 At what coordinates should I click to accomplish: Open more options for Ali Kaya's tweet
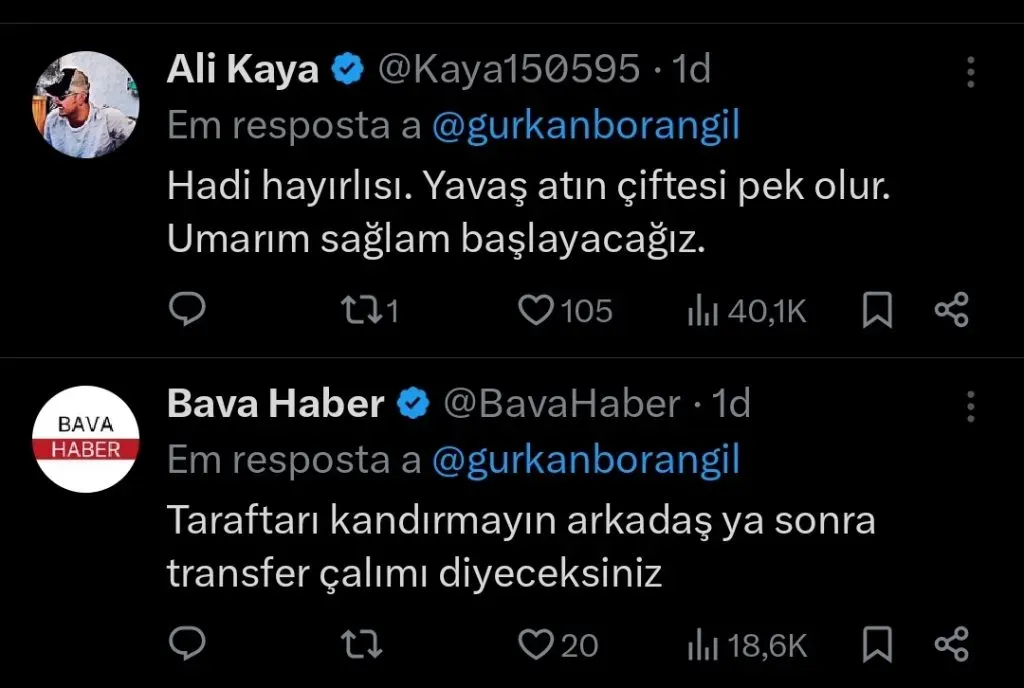[x=970, y=71]
